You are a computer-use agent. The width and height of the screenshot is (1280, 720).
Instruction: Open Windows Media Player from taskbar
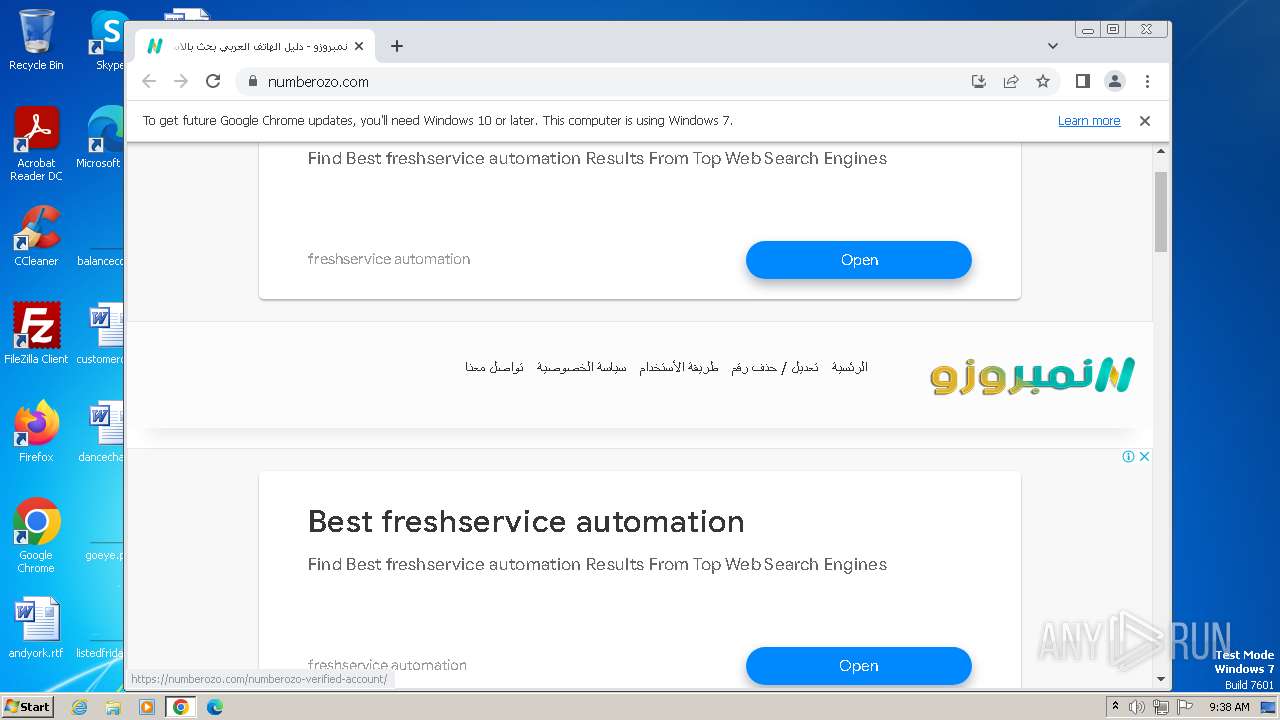pos(147,707)
